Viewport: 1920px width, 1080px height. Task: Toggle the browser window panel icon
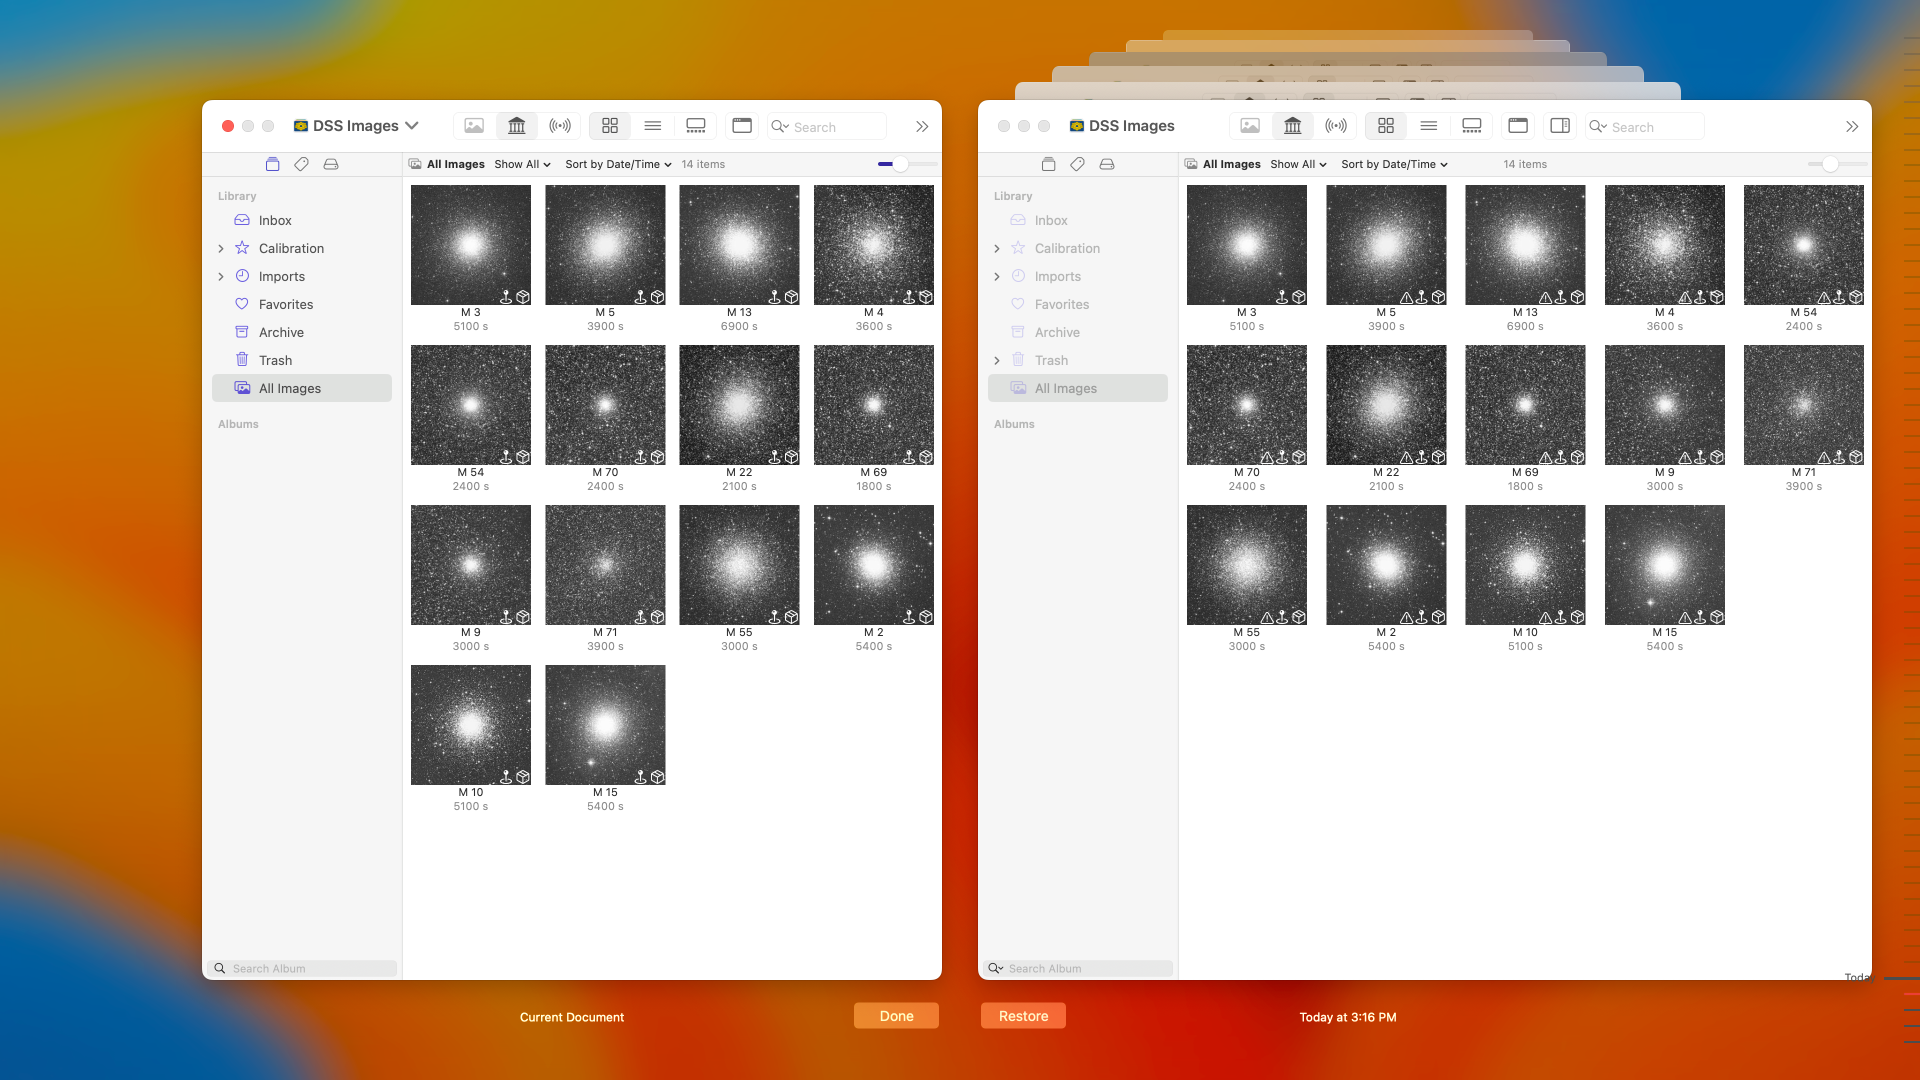tap(742, 126)
